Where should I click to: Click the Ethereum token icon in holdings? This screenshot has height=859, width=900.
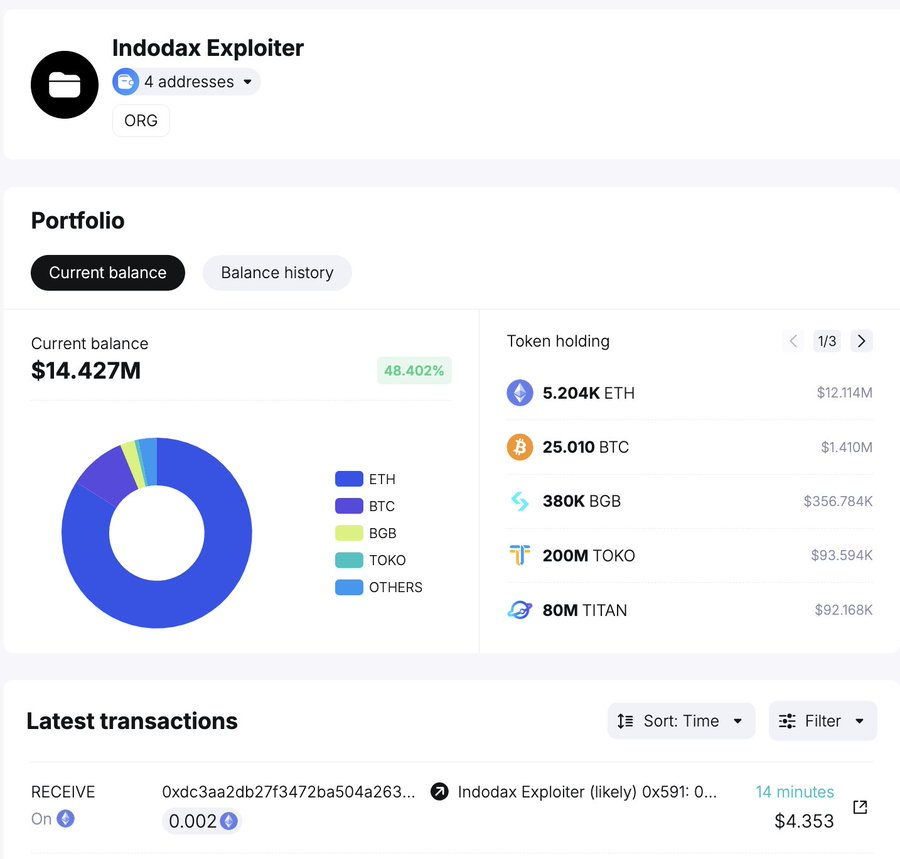coord(520,393)
